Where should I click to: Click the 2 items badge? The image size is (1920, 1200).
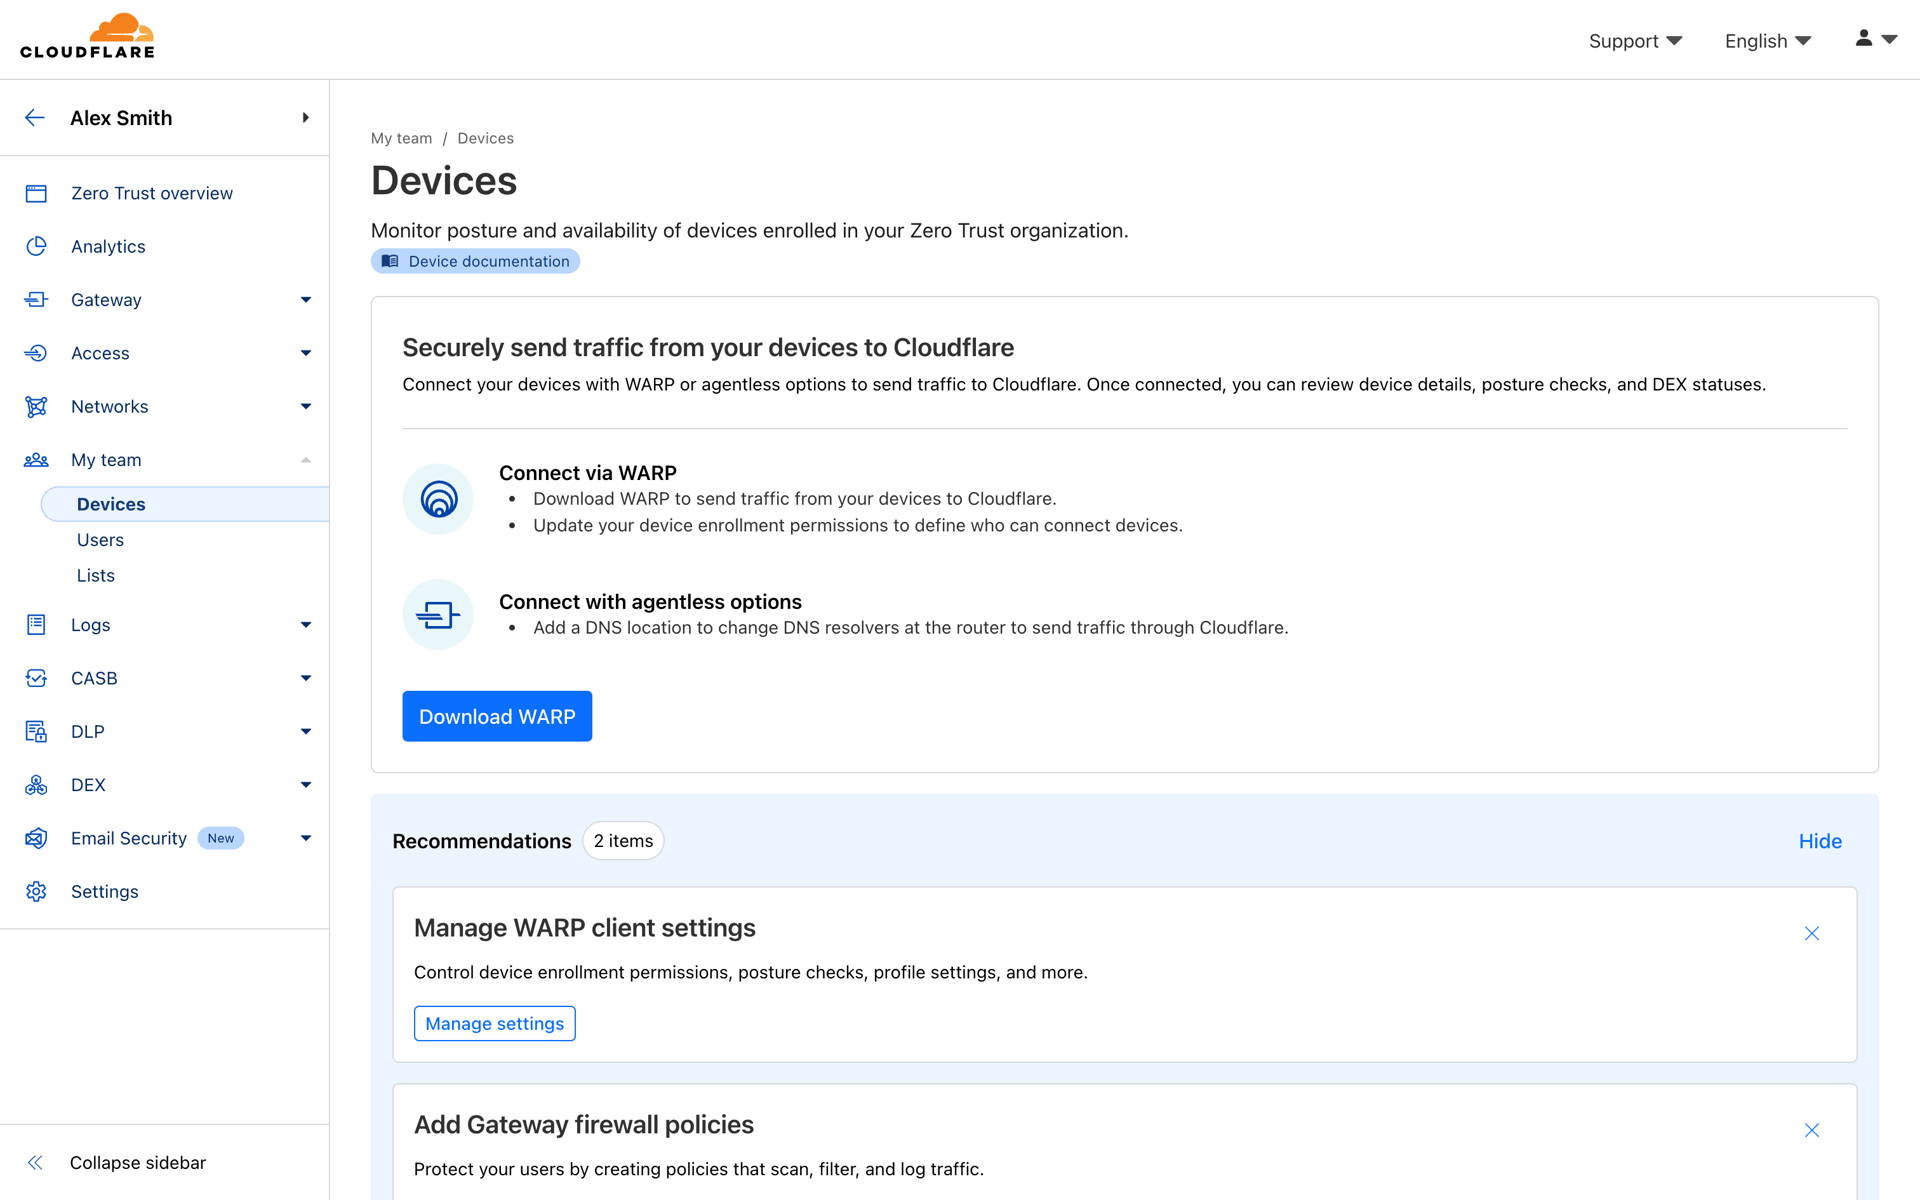pos(623,841)
